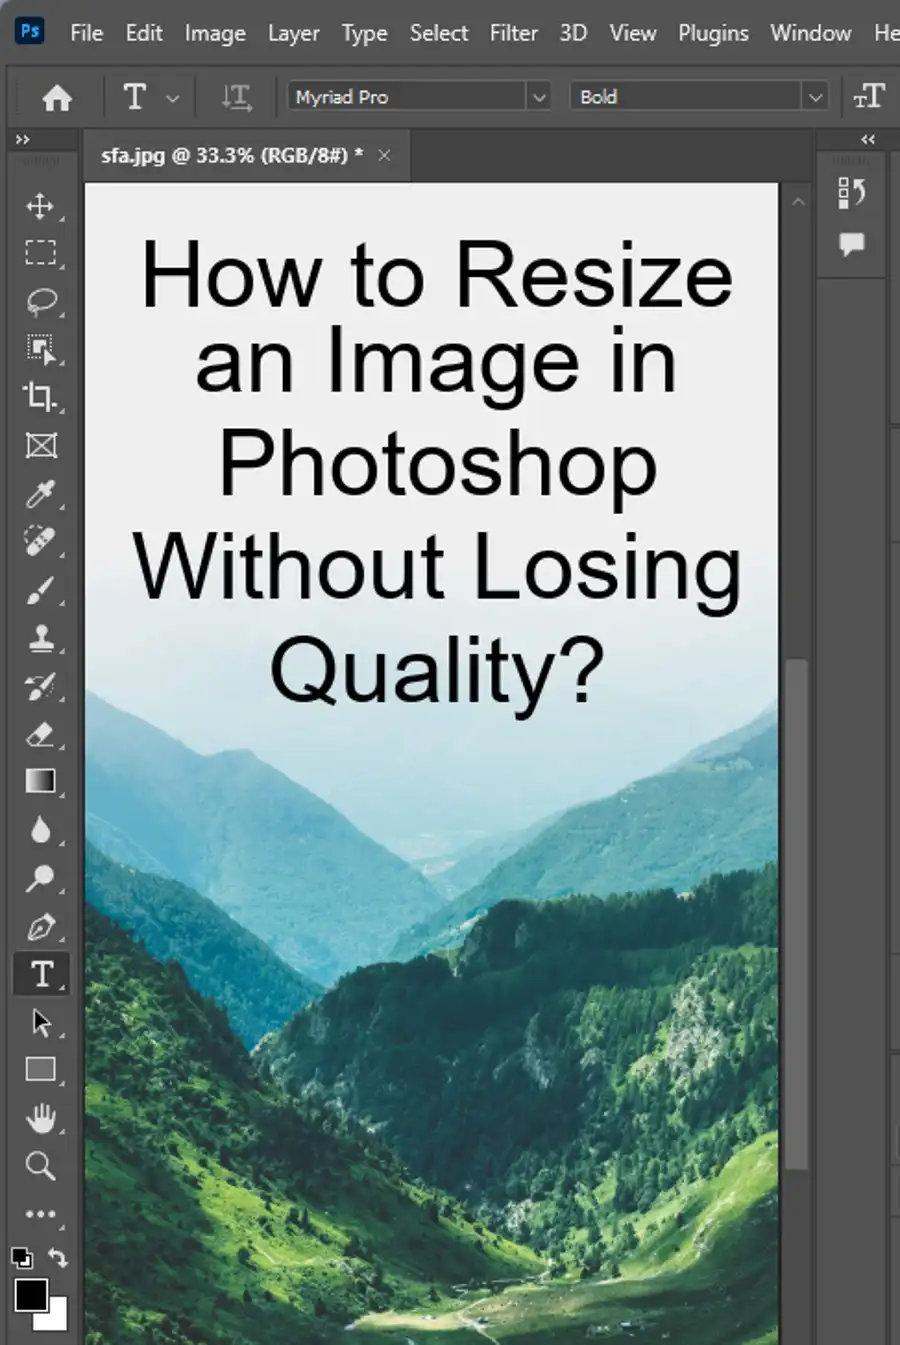Image resolution: width=900 pixels, height=1345 pixels.
Task: Select the Hand tool
Action: click(x=40, y=1118)
